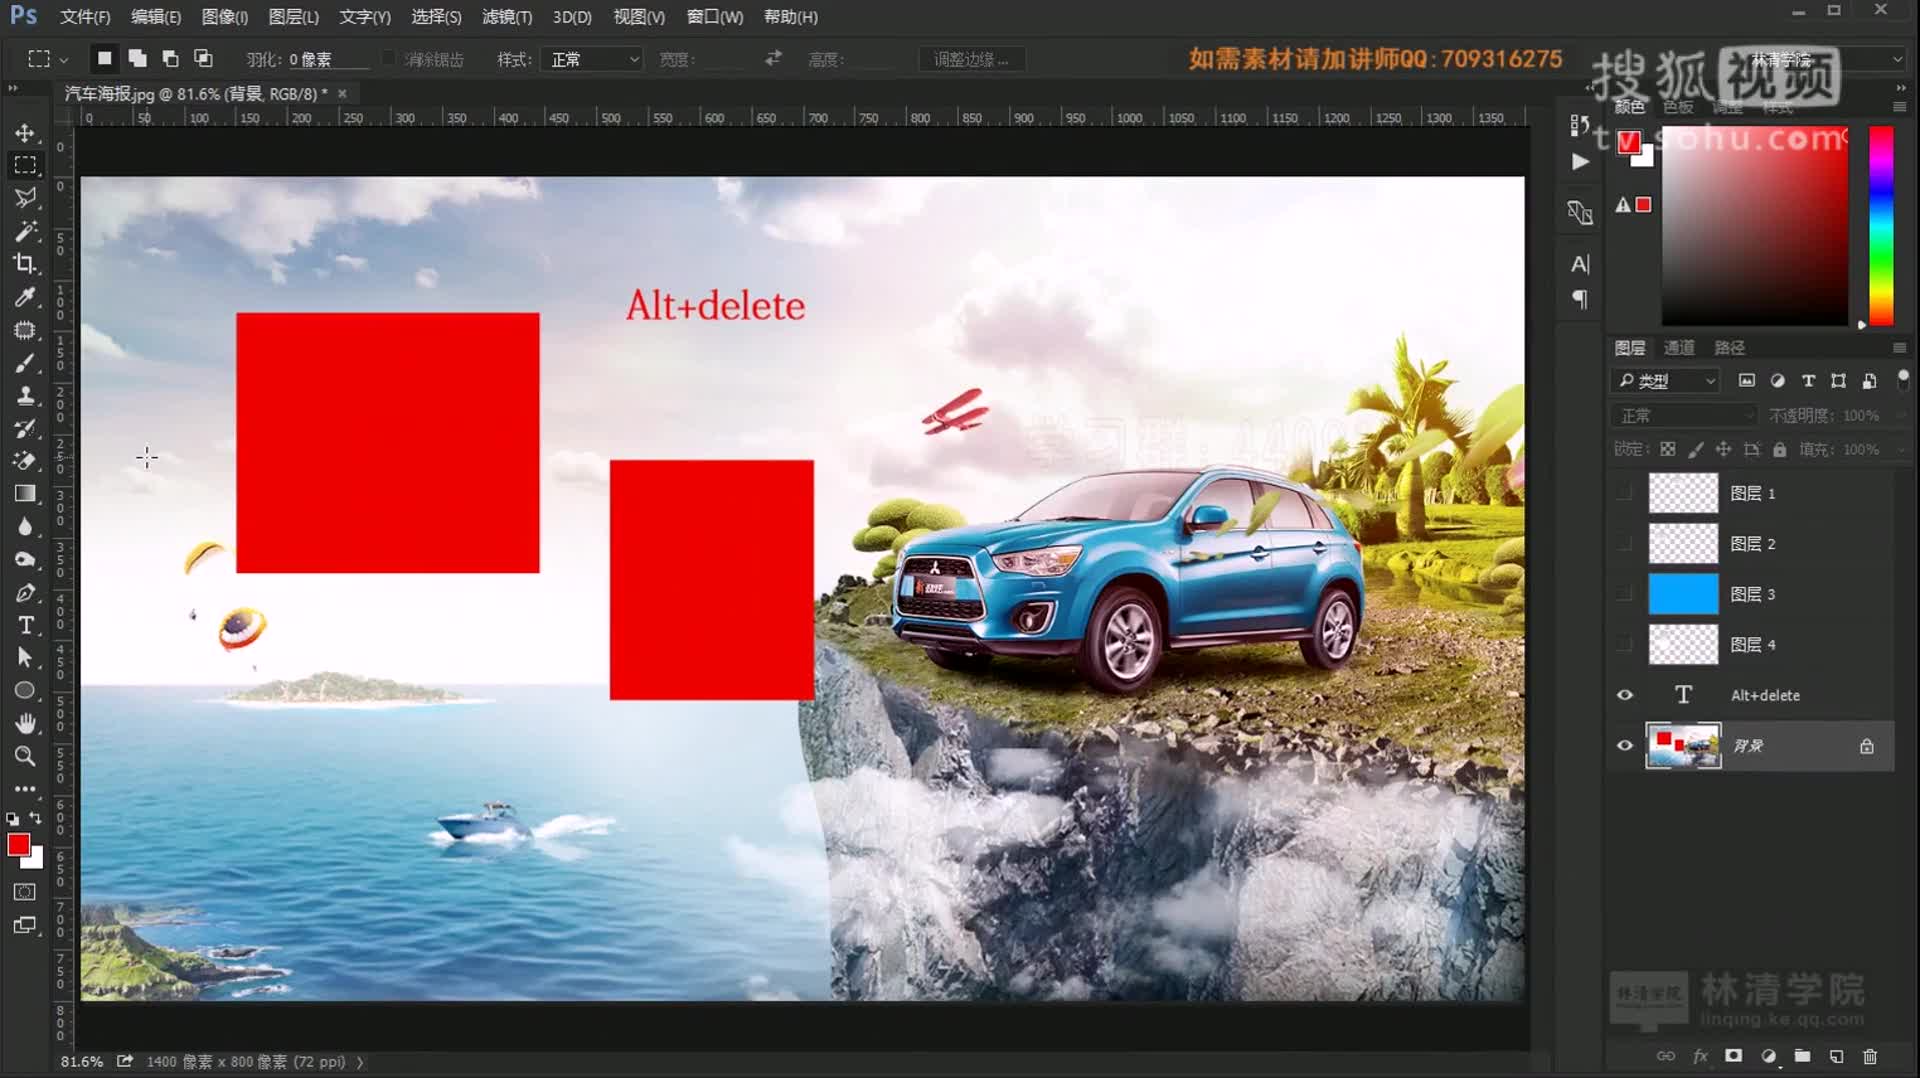Open the 窗口(W) menu
This screenshot has height=1078, width=1920.
(x=715, y=17)
